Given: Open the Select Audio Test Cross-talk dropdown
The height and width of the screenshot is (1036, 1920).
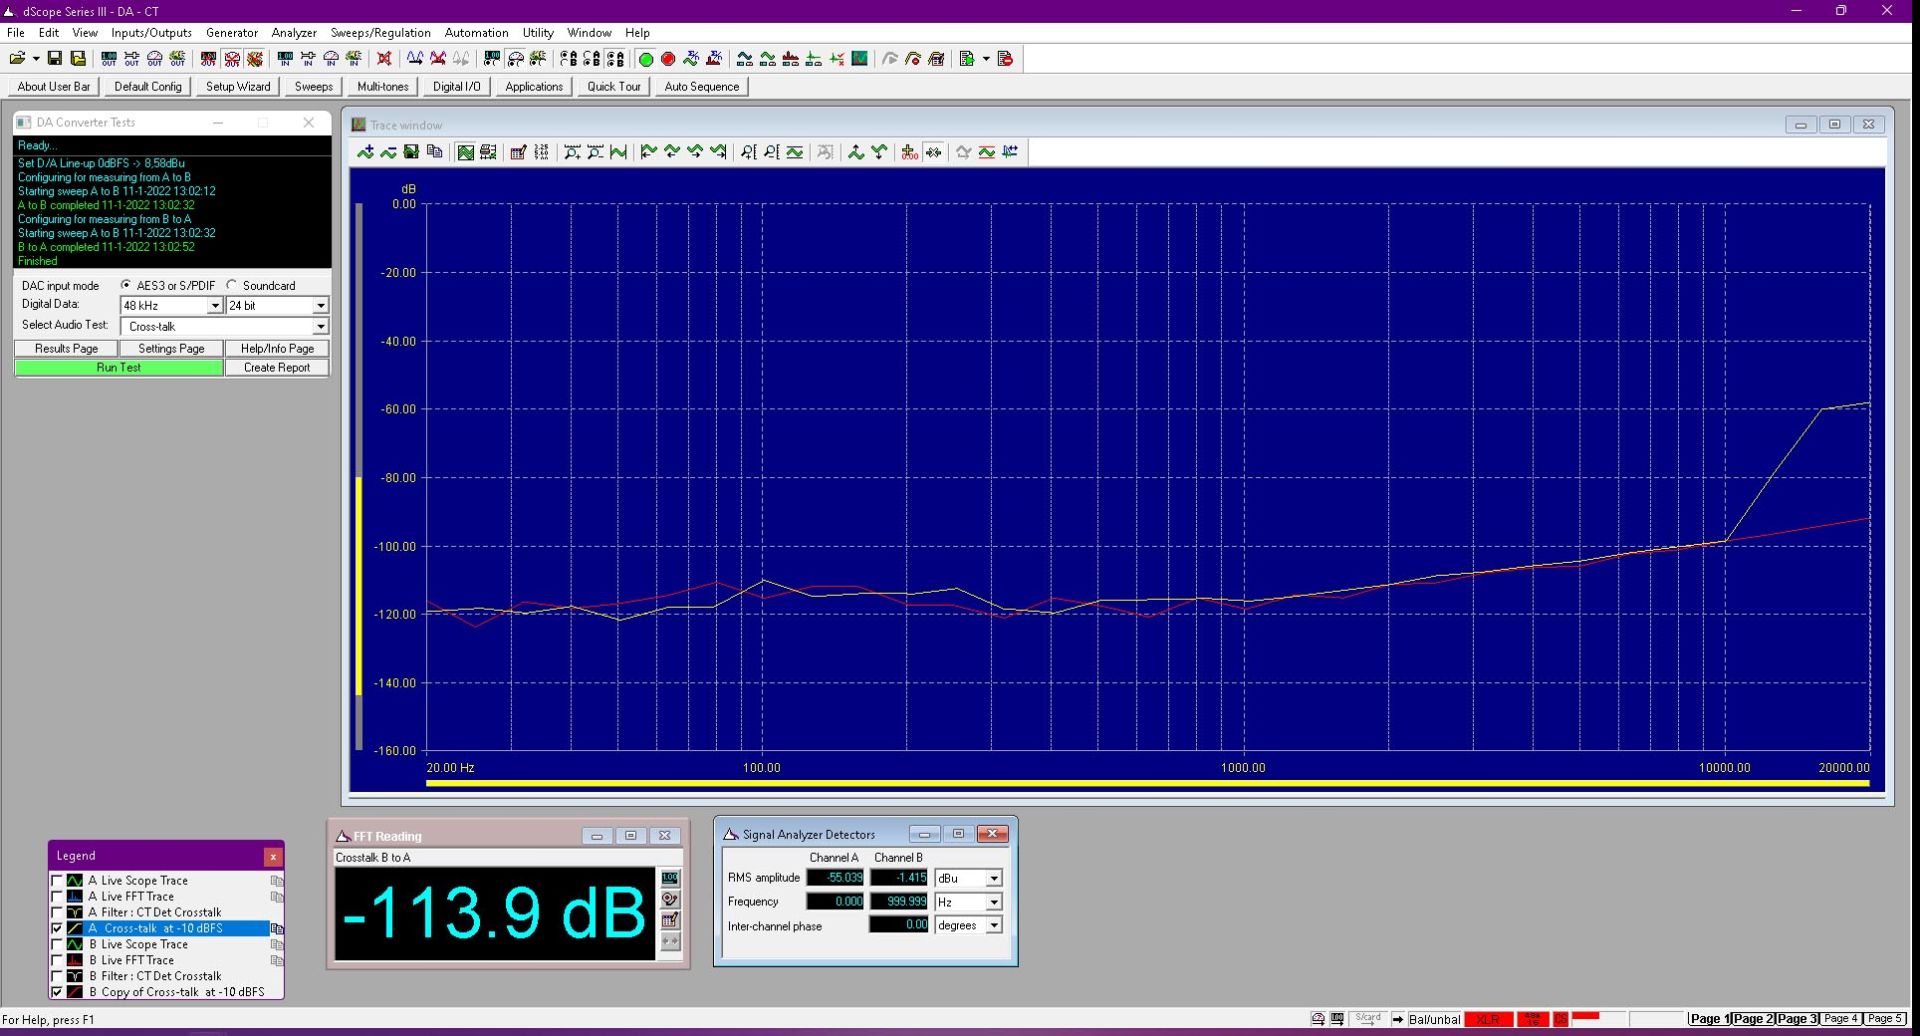Looking at the screenshot, I should tap(320, 327).
